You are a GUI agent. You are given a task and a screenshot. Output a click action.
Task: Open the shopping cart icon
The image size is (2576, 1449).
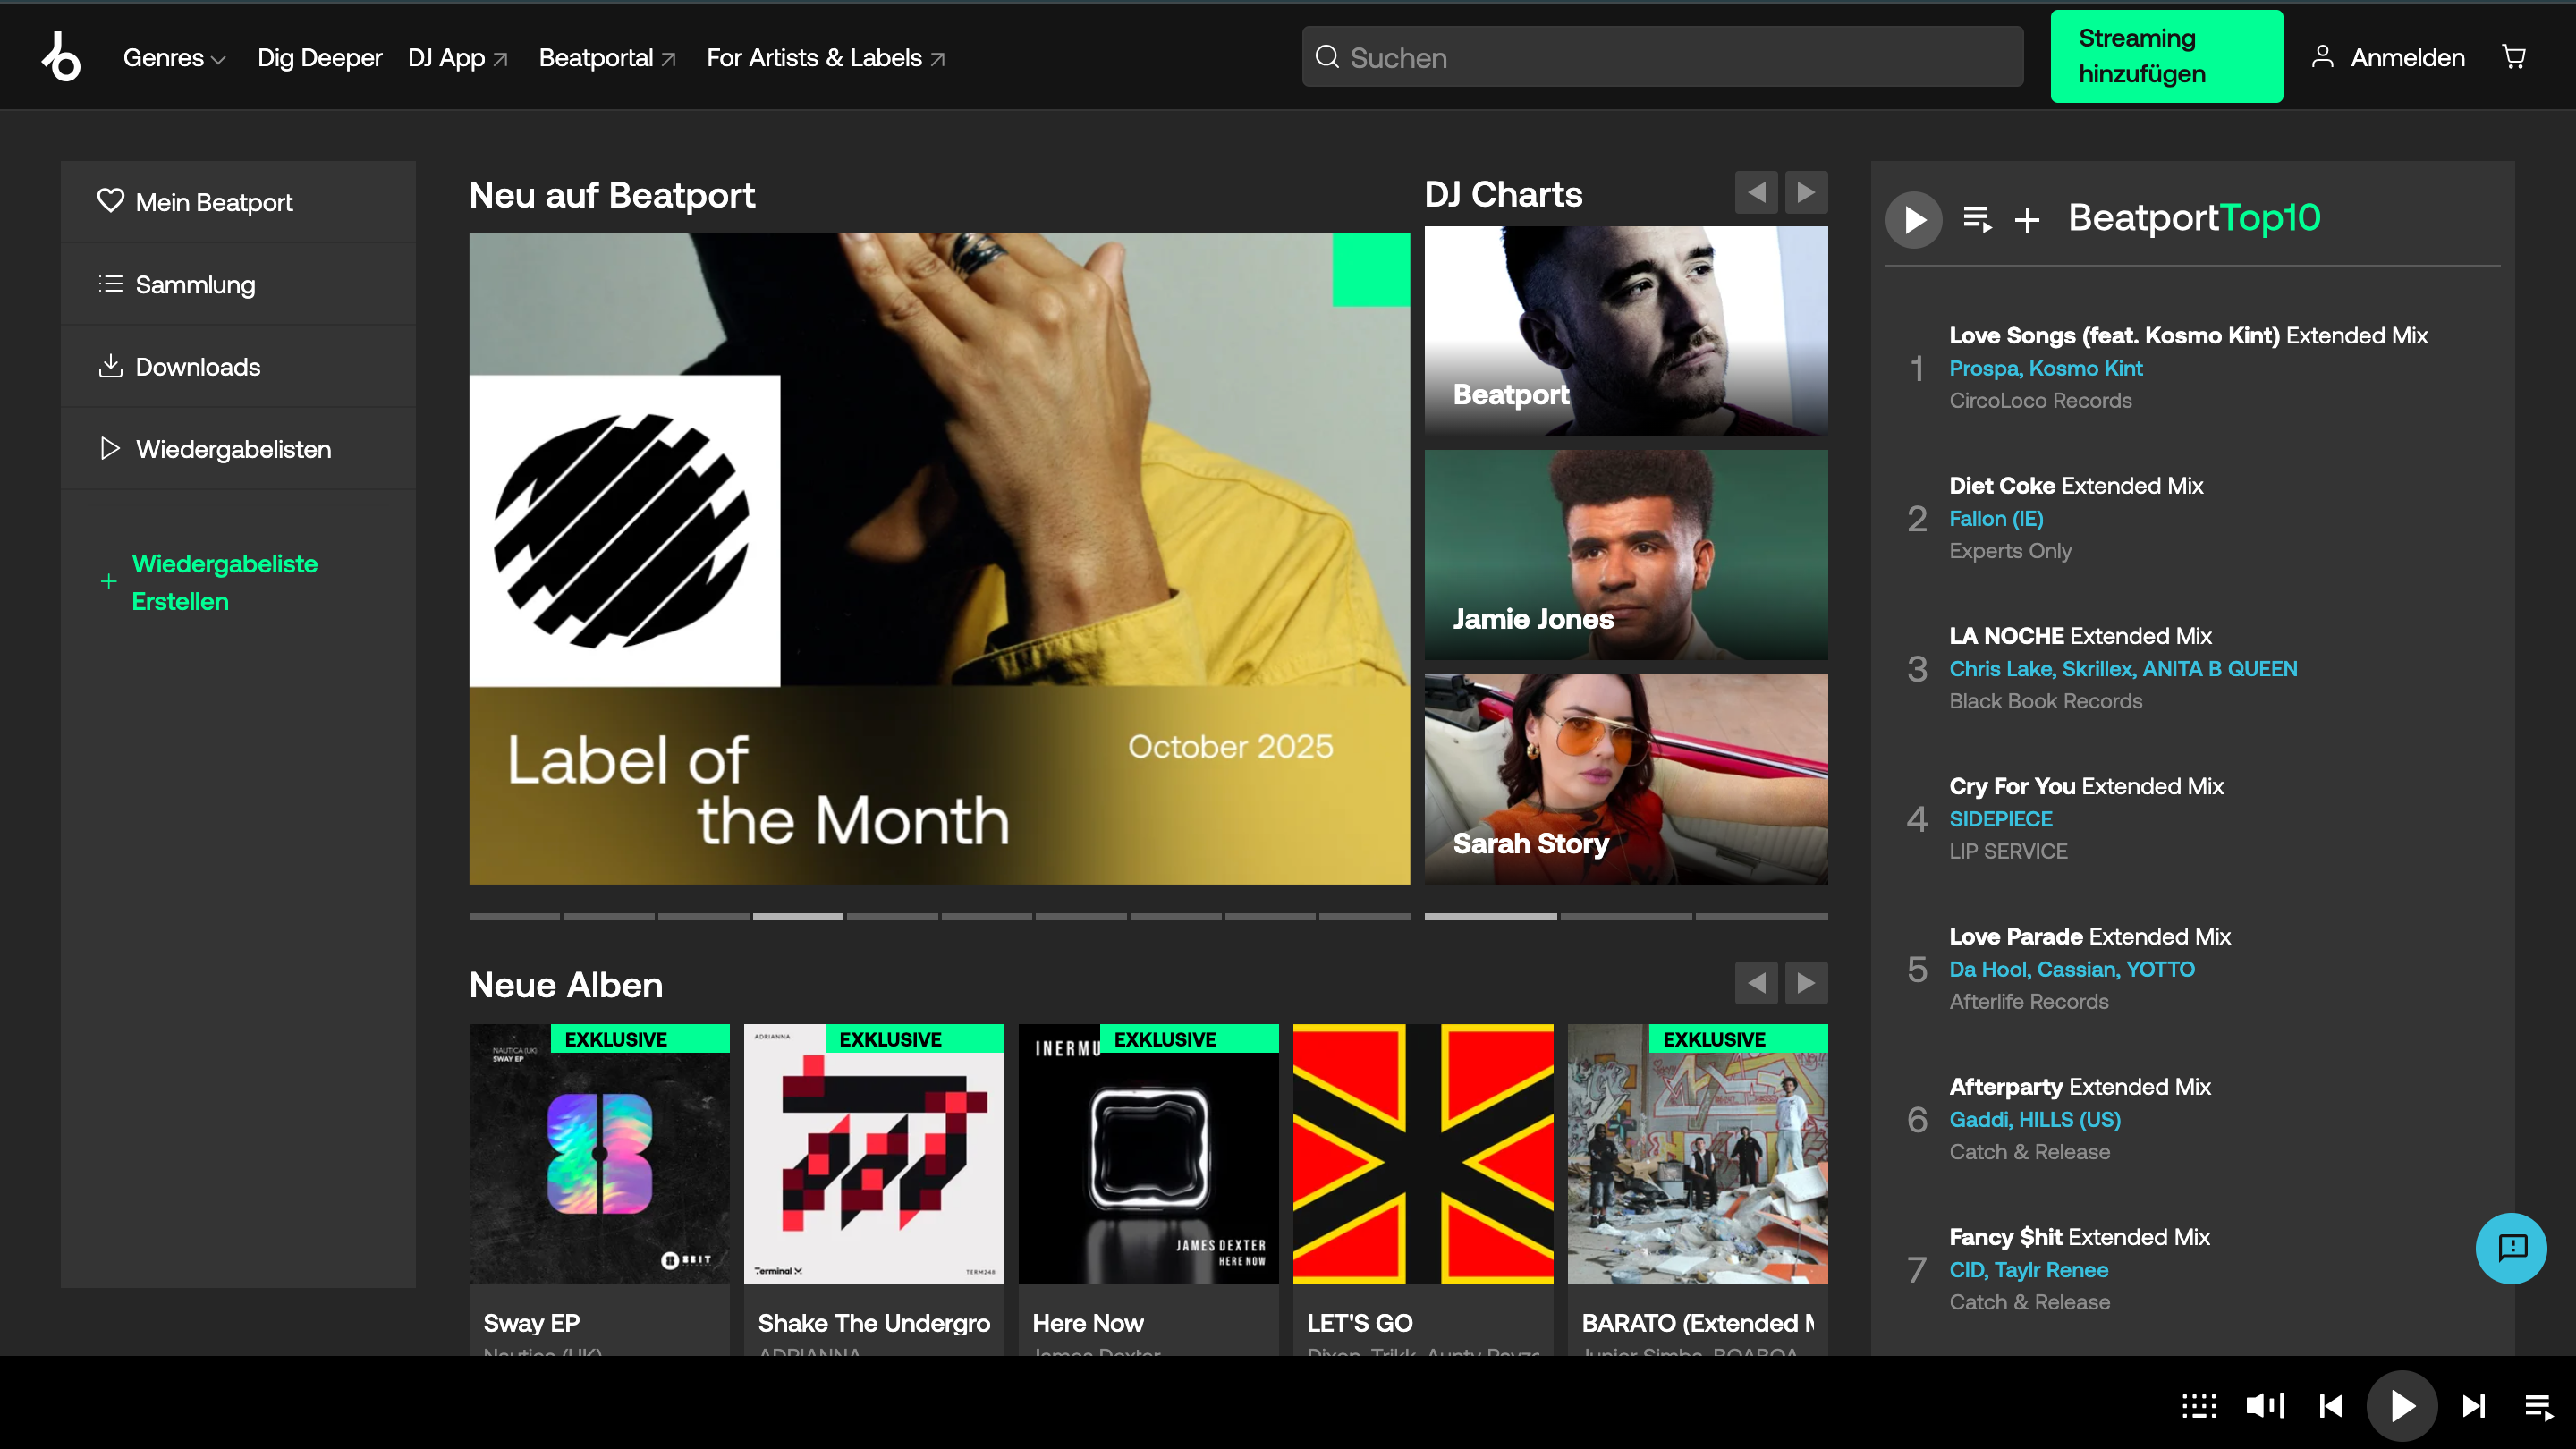click(2514, 57)
